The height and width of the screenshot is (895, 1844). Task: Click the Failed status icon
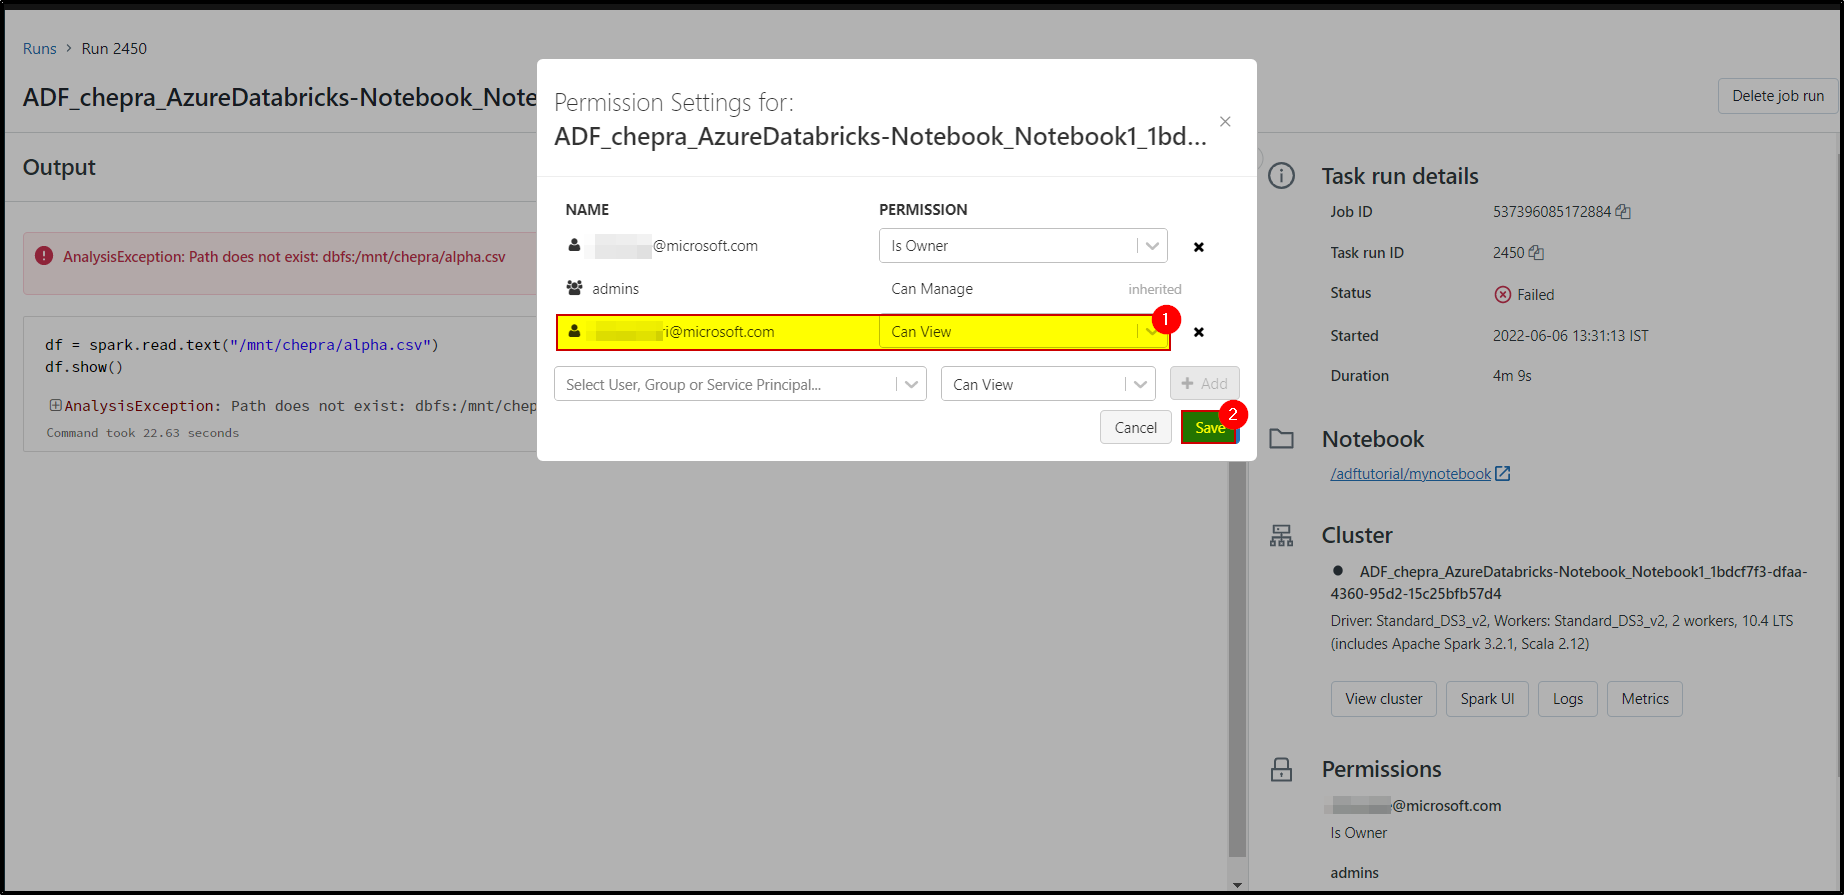[1502, 294]
